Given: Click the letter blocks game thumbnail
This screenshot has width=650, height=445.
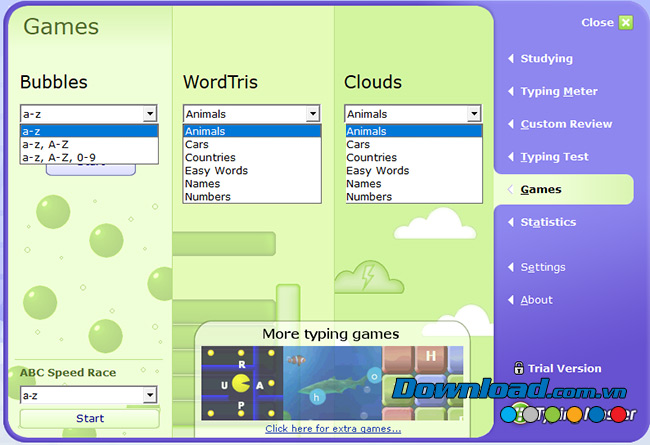Looking at the screenshot, I should tap(422, 383).
